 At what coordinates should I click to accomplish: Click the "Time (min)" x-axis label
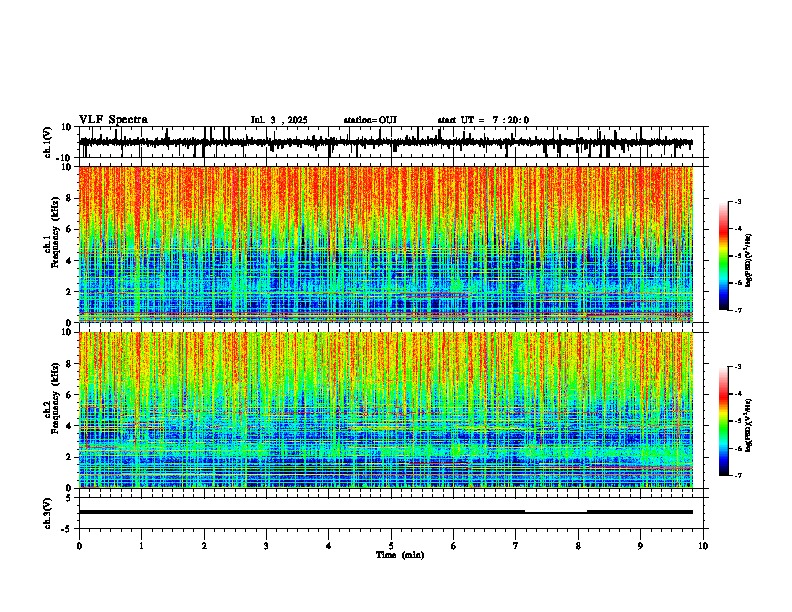(x=400, y=555)
